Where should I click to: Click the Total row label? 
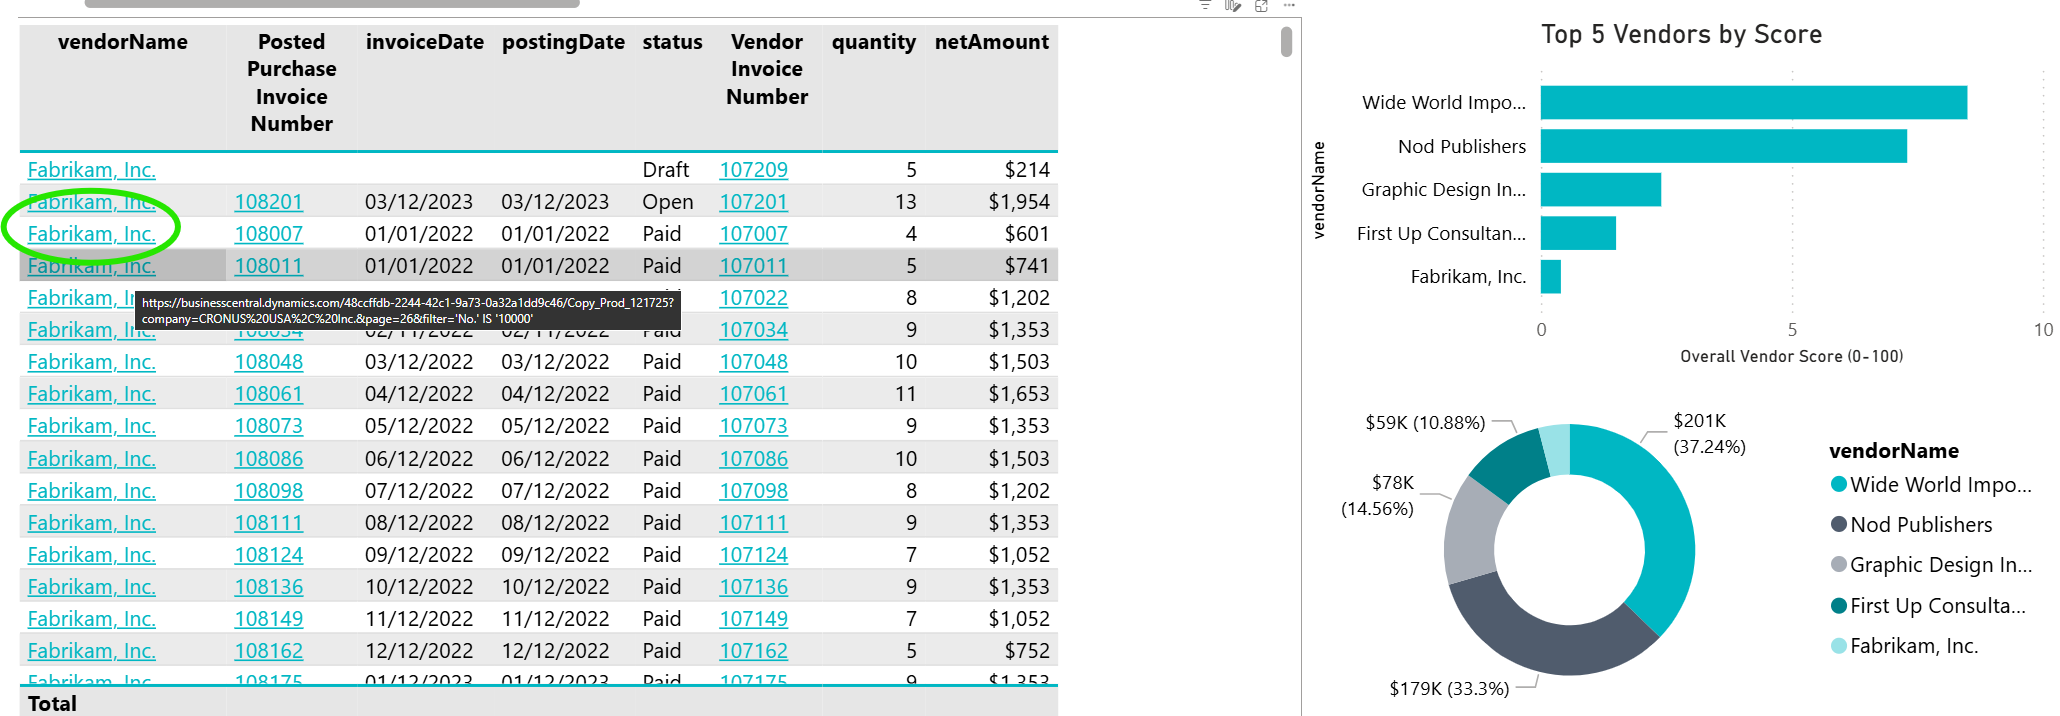click(52, 703)
